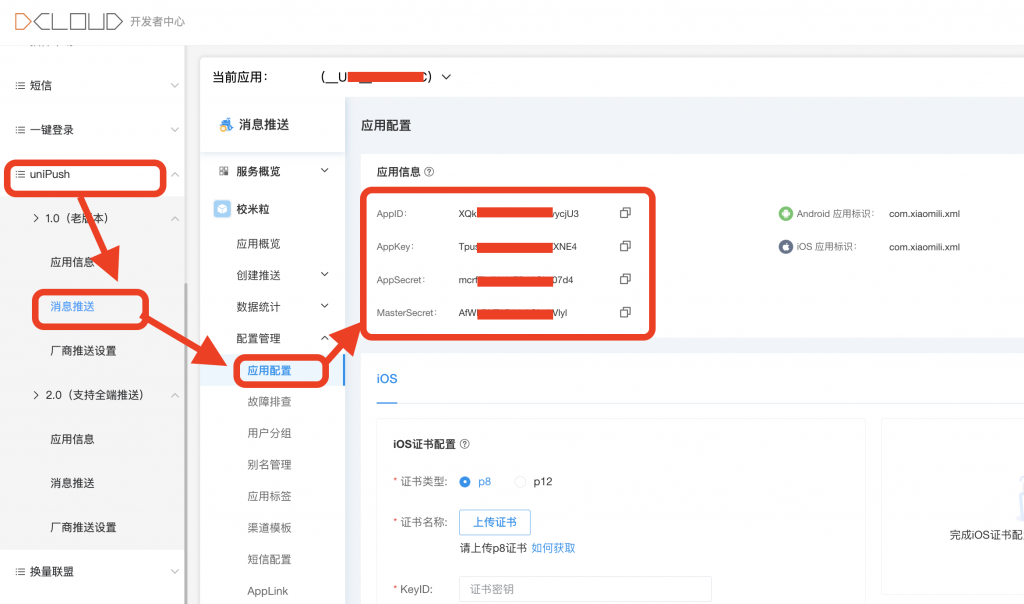Image resolution: width=1024 pixels, height=604 pixels.
Task: Click the help icon beside 应用信息
Action: tap(429, 172)
